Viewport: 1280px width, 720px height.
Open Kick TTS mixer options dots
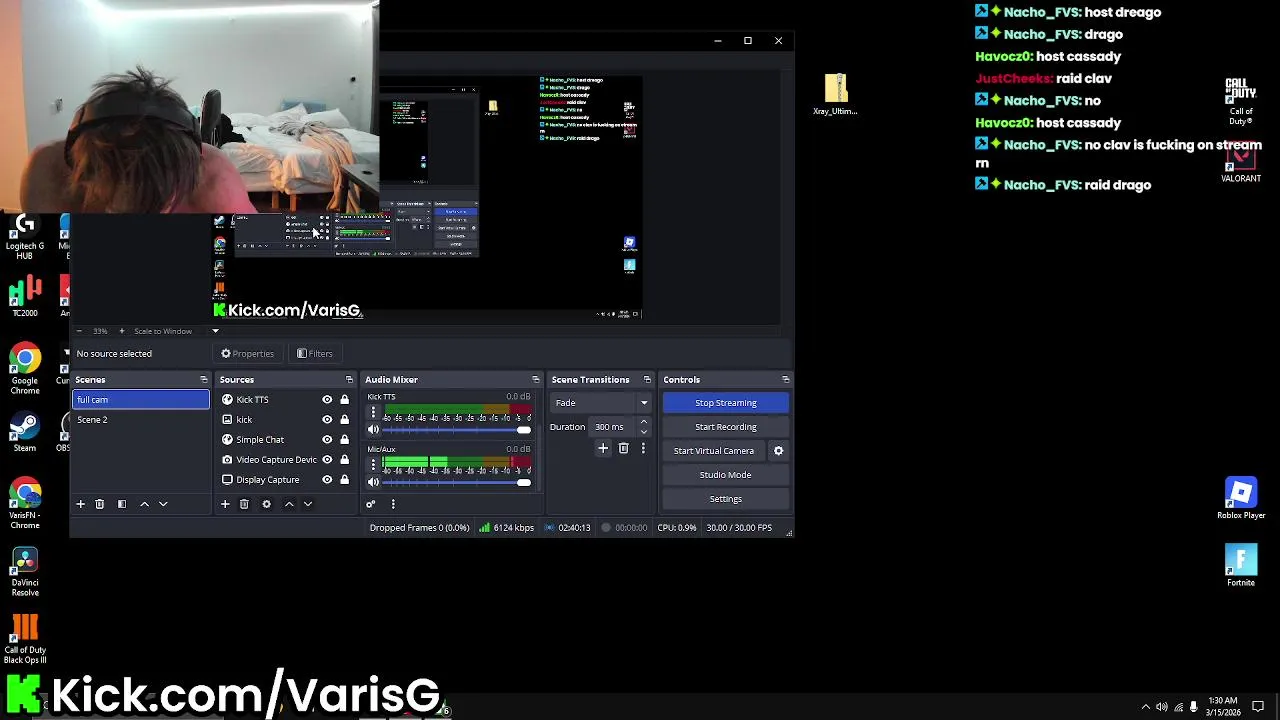pos(373,412)
